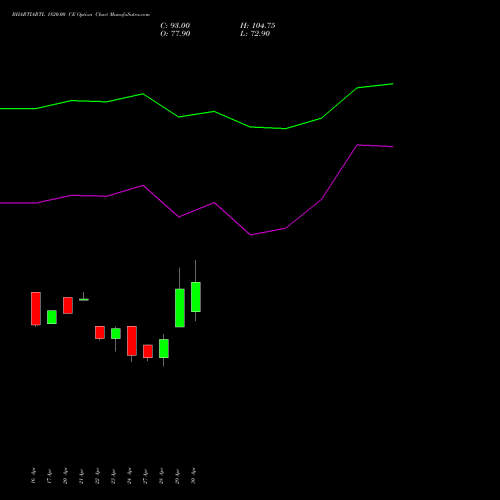The width and height of the screenshot is (500, 500).
Task: Select the 27 Apr red candlestick
Action: (148, 351)
